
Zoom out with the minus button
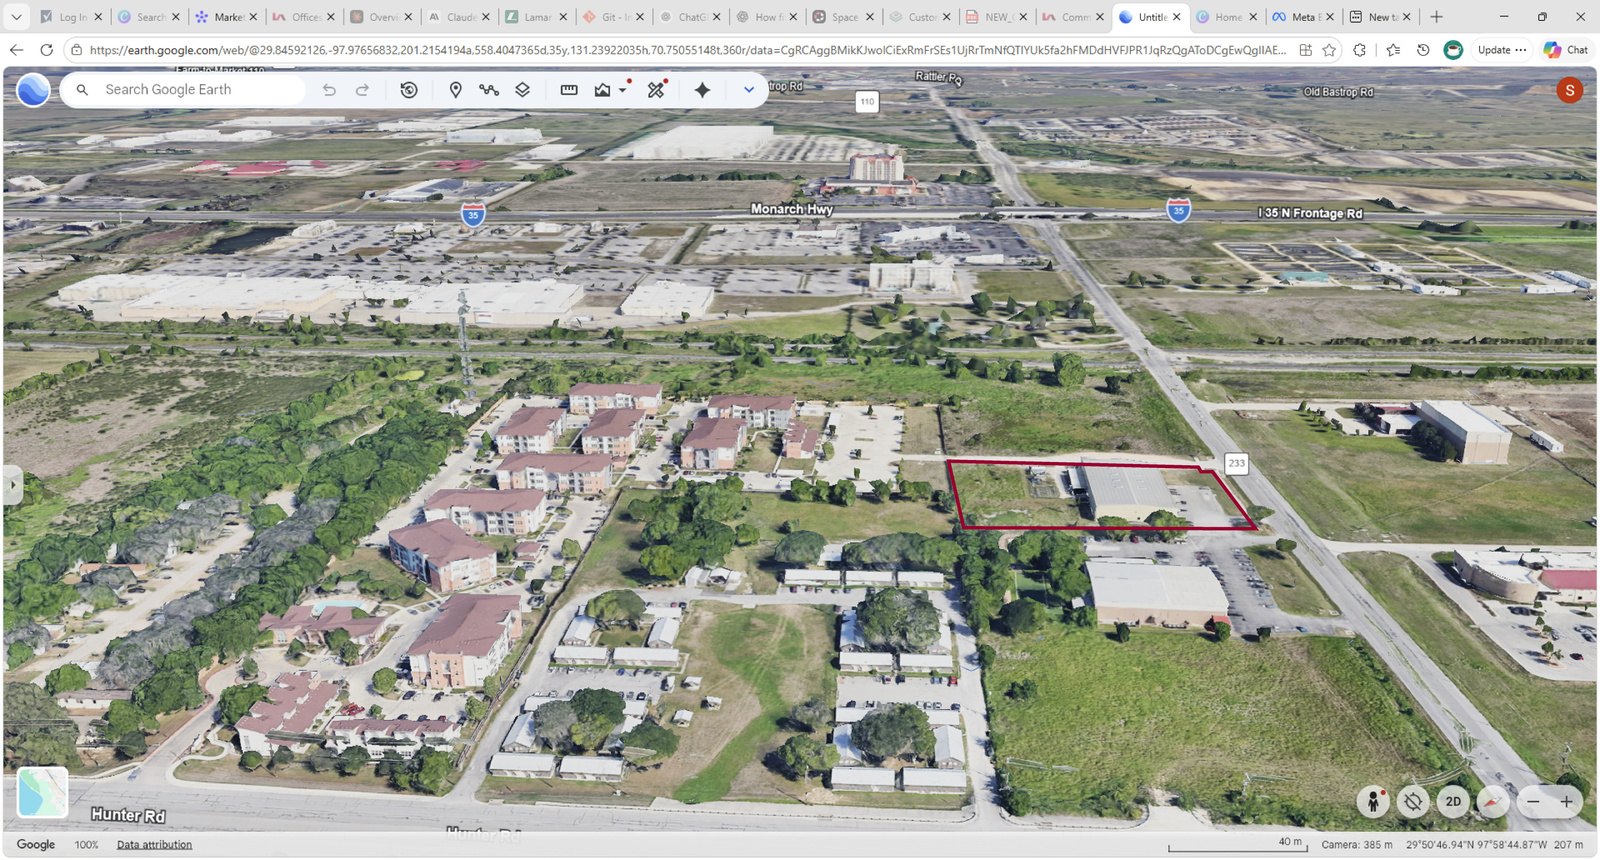coord(1533,801)
